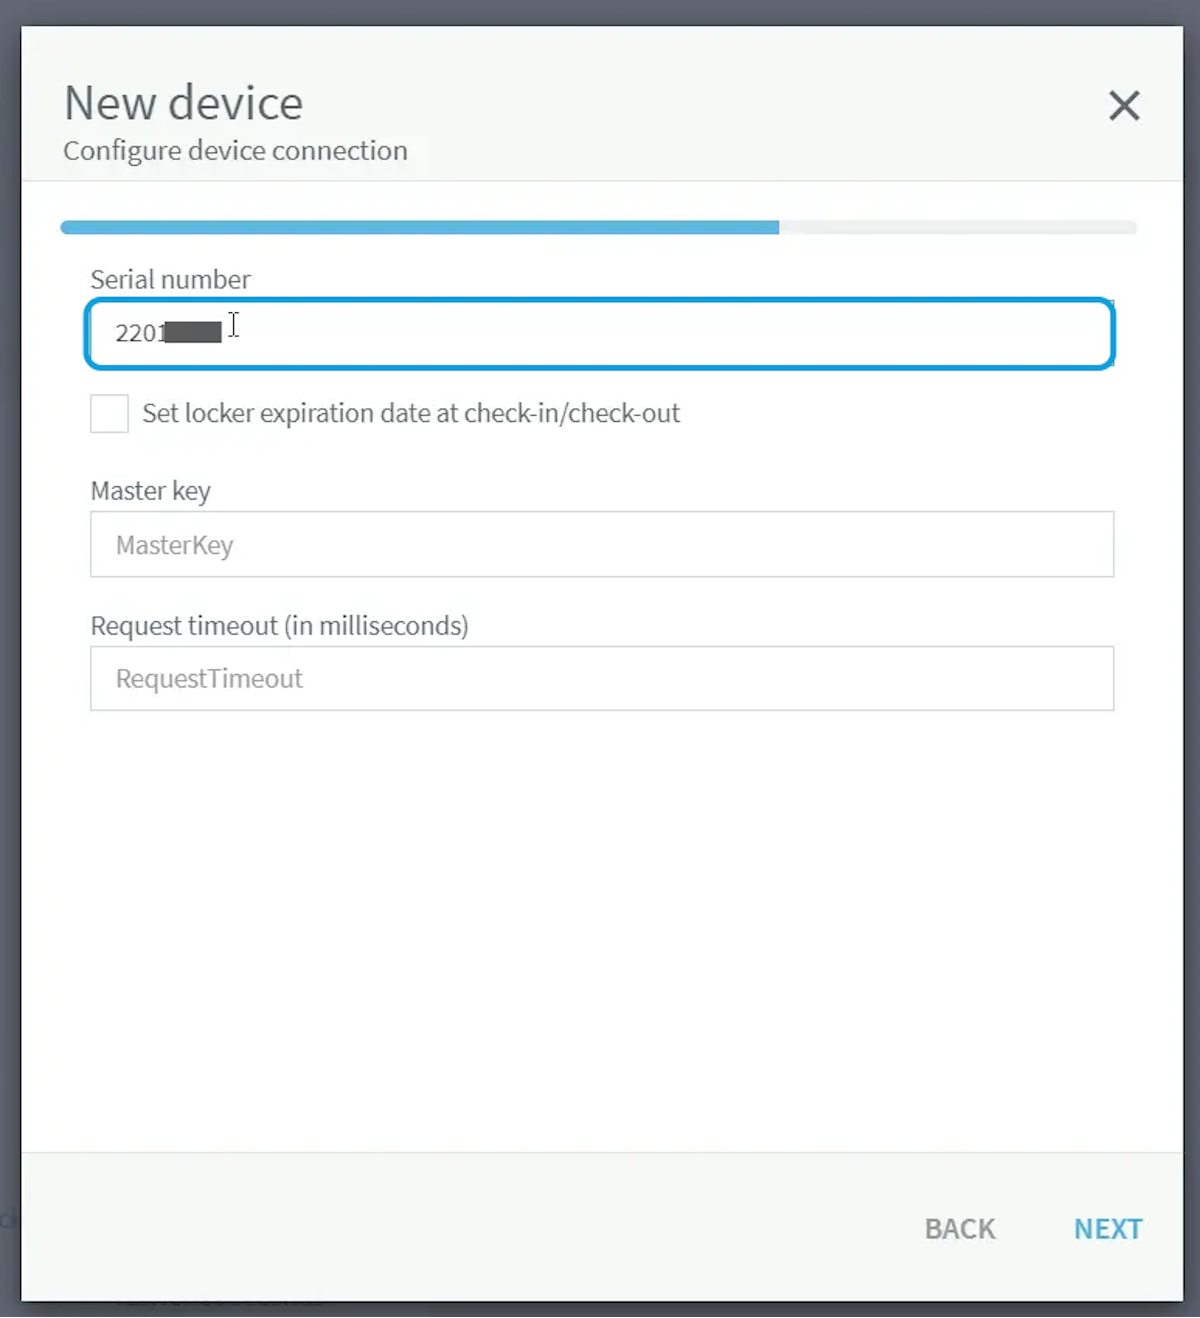The width and height of the screenshot is (1200, 1318).
Task: Enable the locker expiration date checkbox
Action: coord(109,413)
